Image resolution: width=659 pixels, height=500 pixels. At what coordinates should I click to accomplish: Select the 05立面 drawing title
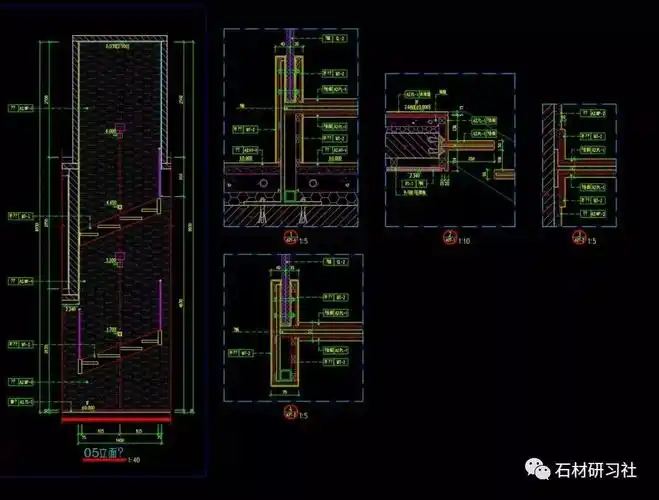click(103, 452)
